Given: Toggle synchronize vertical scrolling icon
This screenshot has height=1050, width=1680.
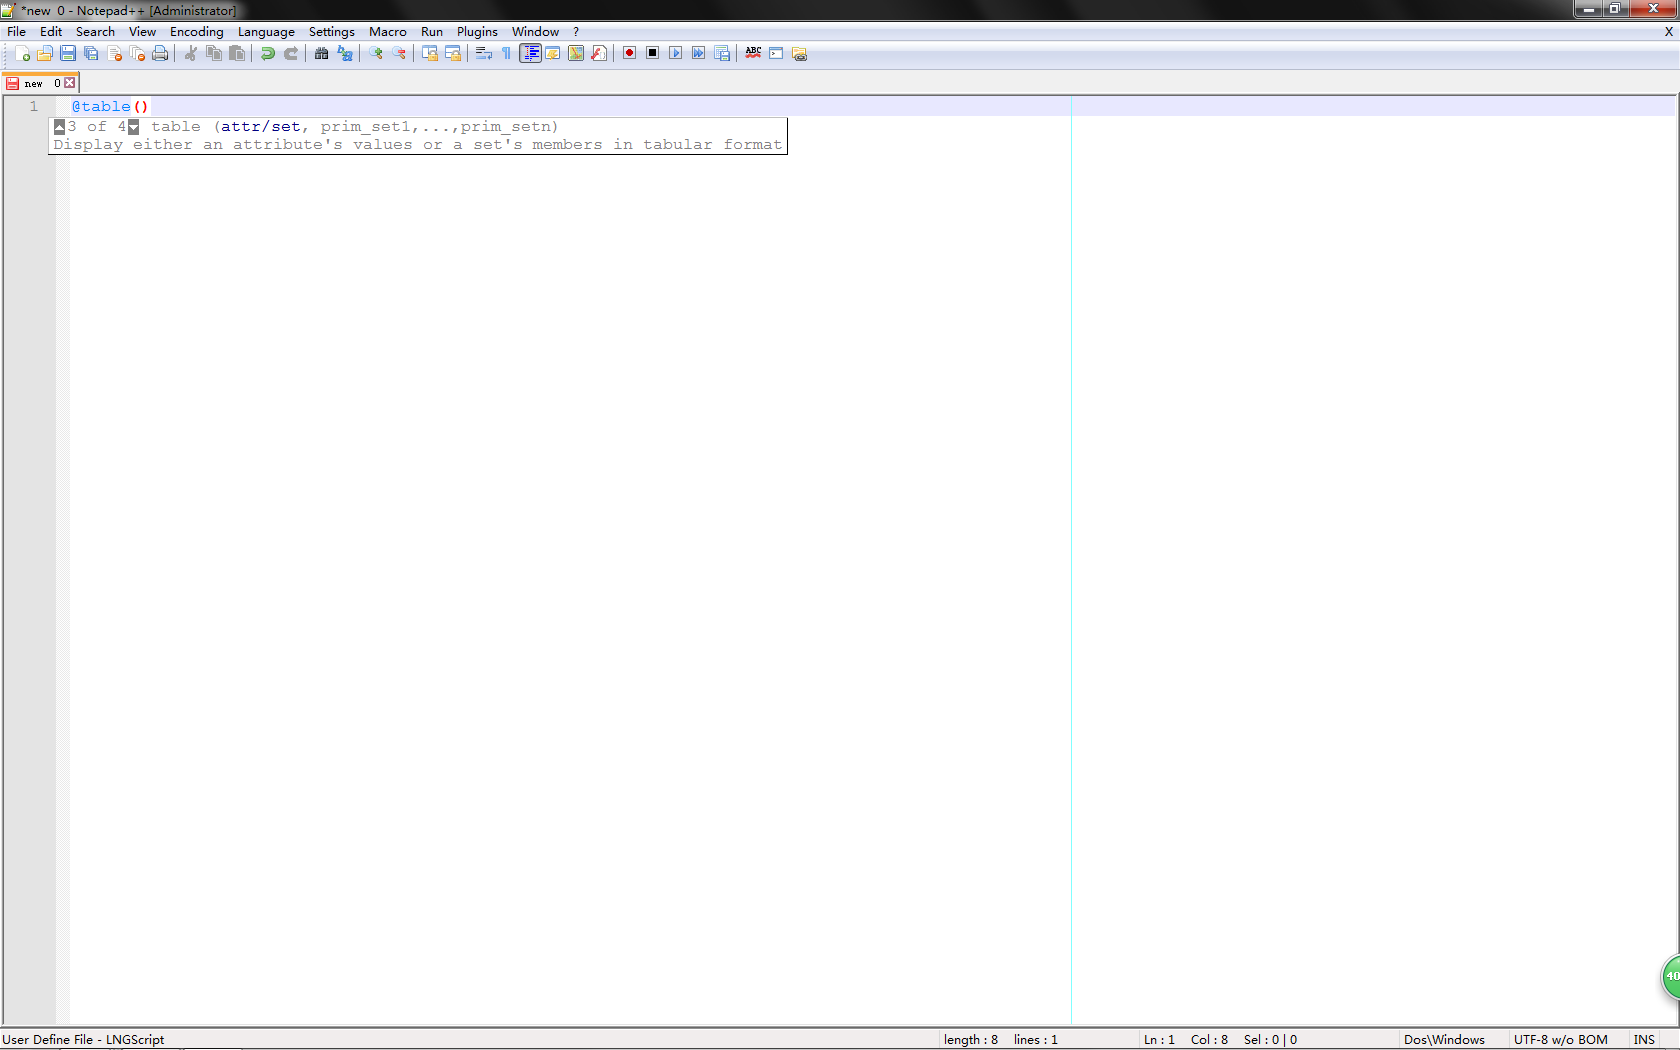Looking at the screenshot, I should pyautogui.click(x=429, y=53).
